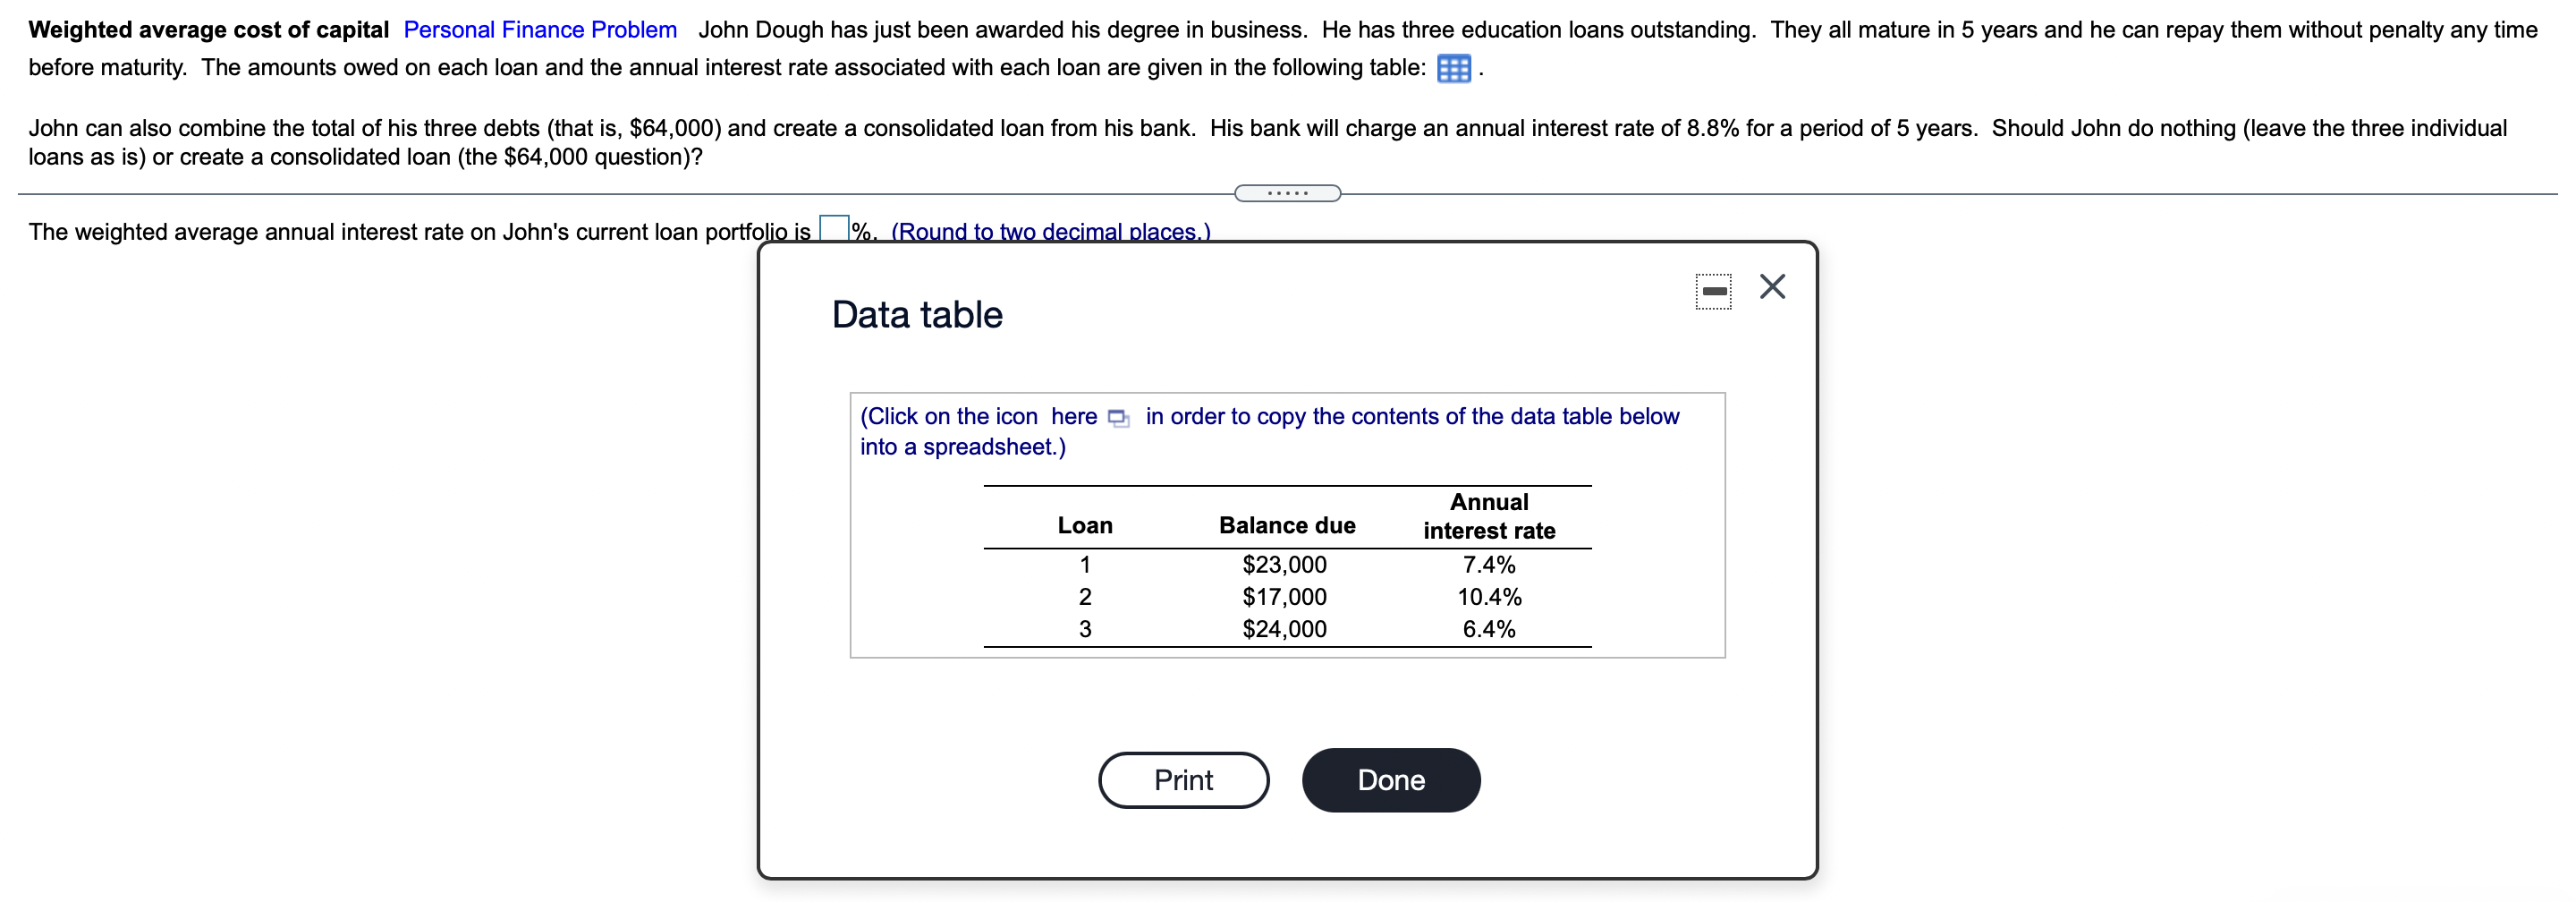The image size is (2576, 902).
Task: Click the 7.4% interest rate cell
Action: coord(1488,565)
